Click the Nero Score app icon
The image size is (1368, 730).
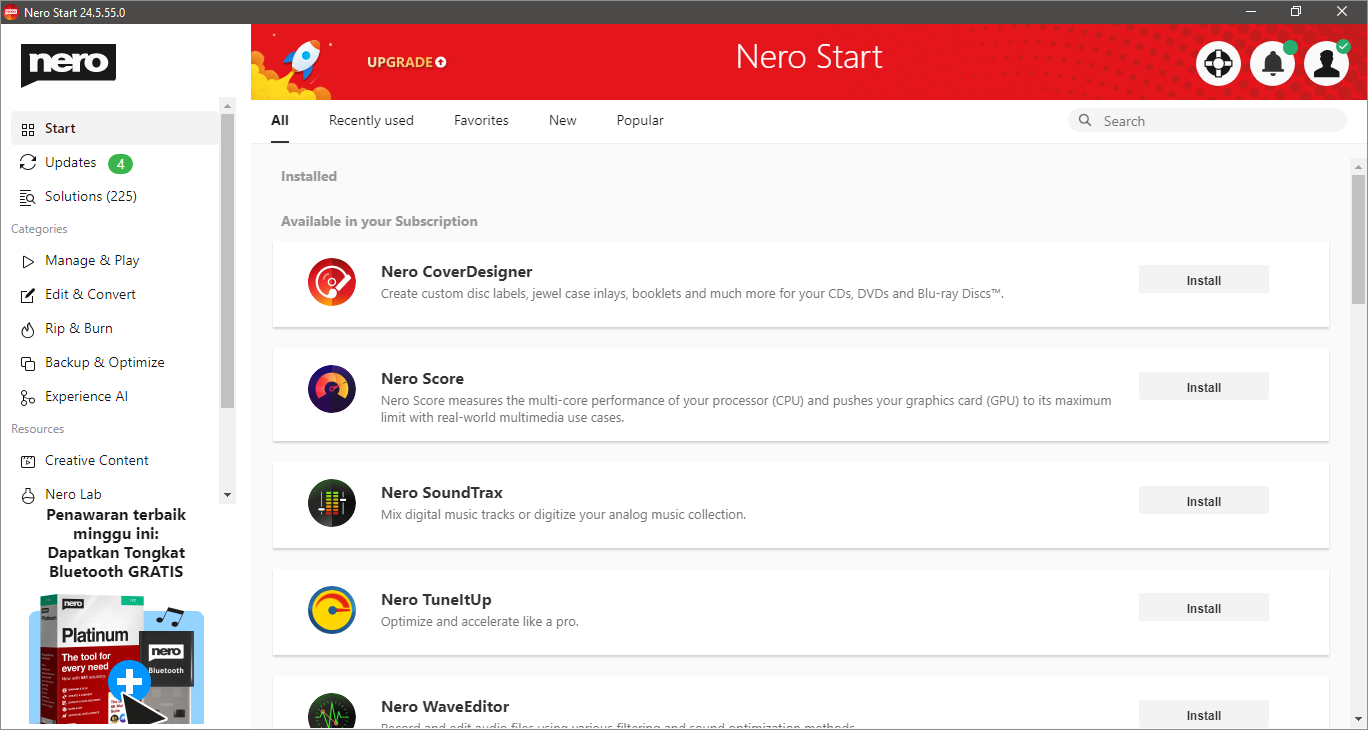click(x=332, y=389)
